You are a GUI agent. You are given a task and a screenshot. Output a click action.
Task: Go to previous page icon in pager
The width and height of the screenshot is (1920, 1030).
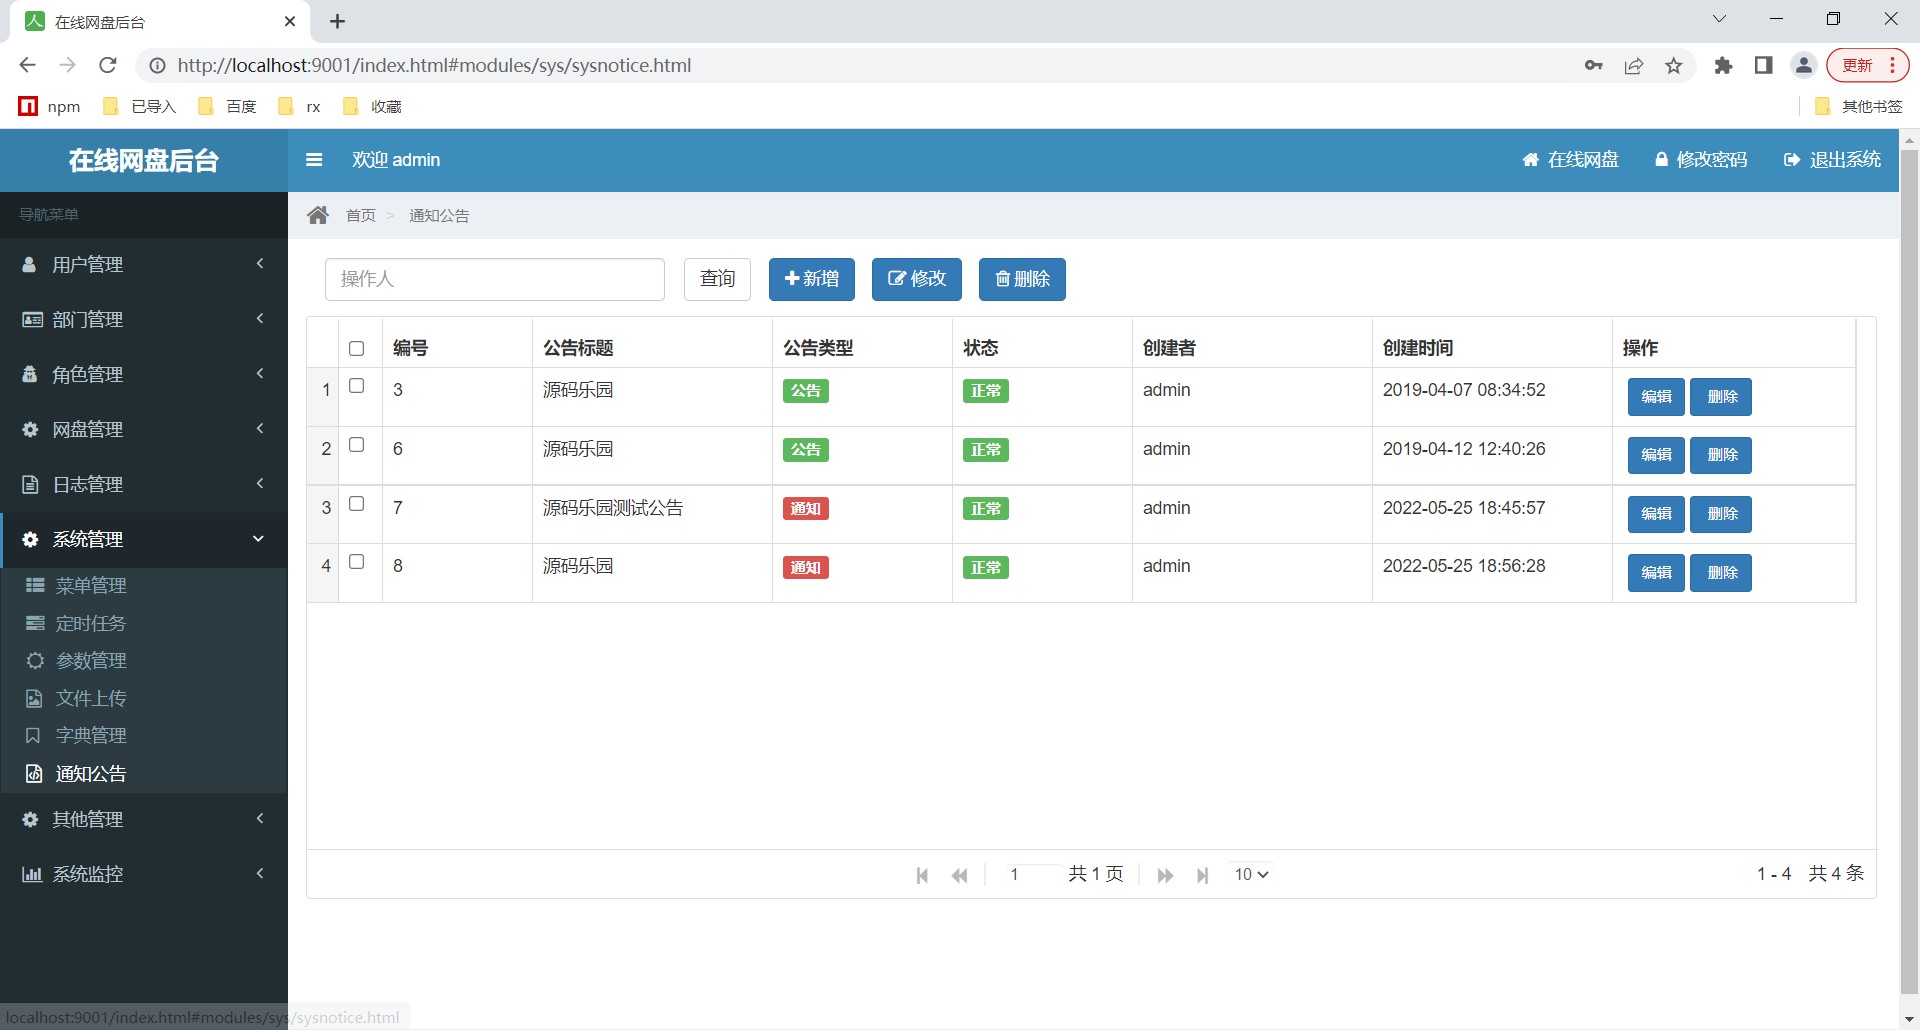[x=960, y=875]
